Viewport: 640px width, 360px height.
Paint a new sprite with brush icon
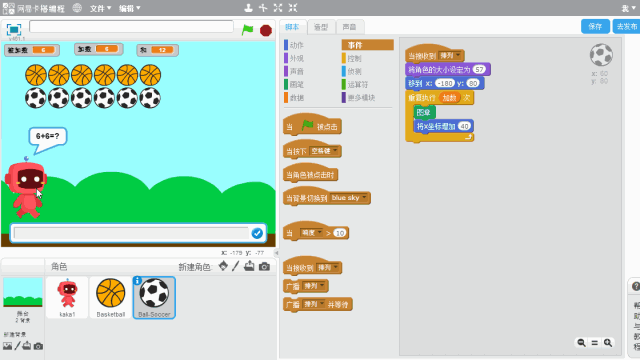pos(236,266)
